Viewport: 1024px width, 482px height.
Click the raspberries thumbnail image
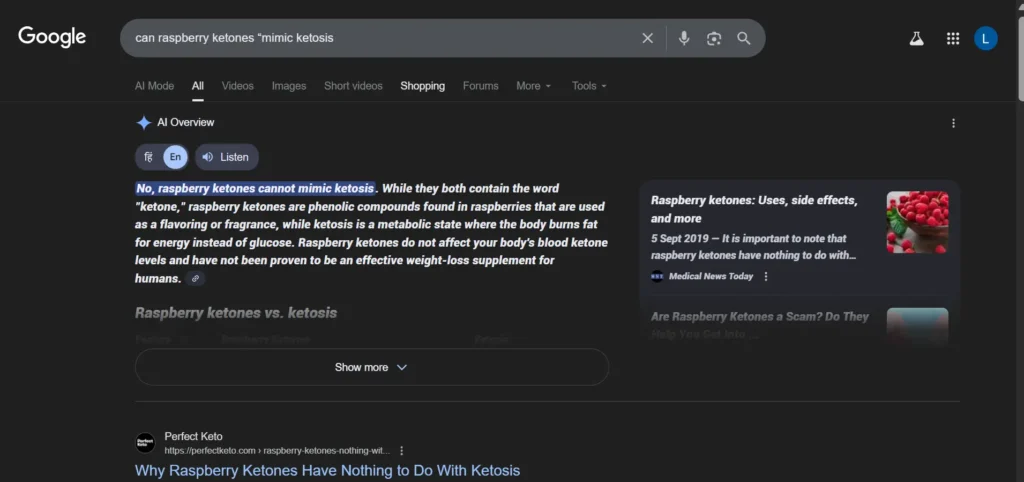[917, 222]
